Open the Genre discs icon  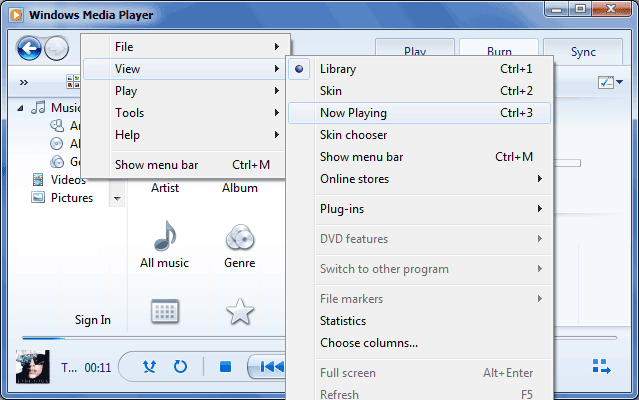240,237
